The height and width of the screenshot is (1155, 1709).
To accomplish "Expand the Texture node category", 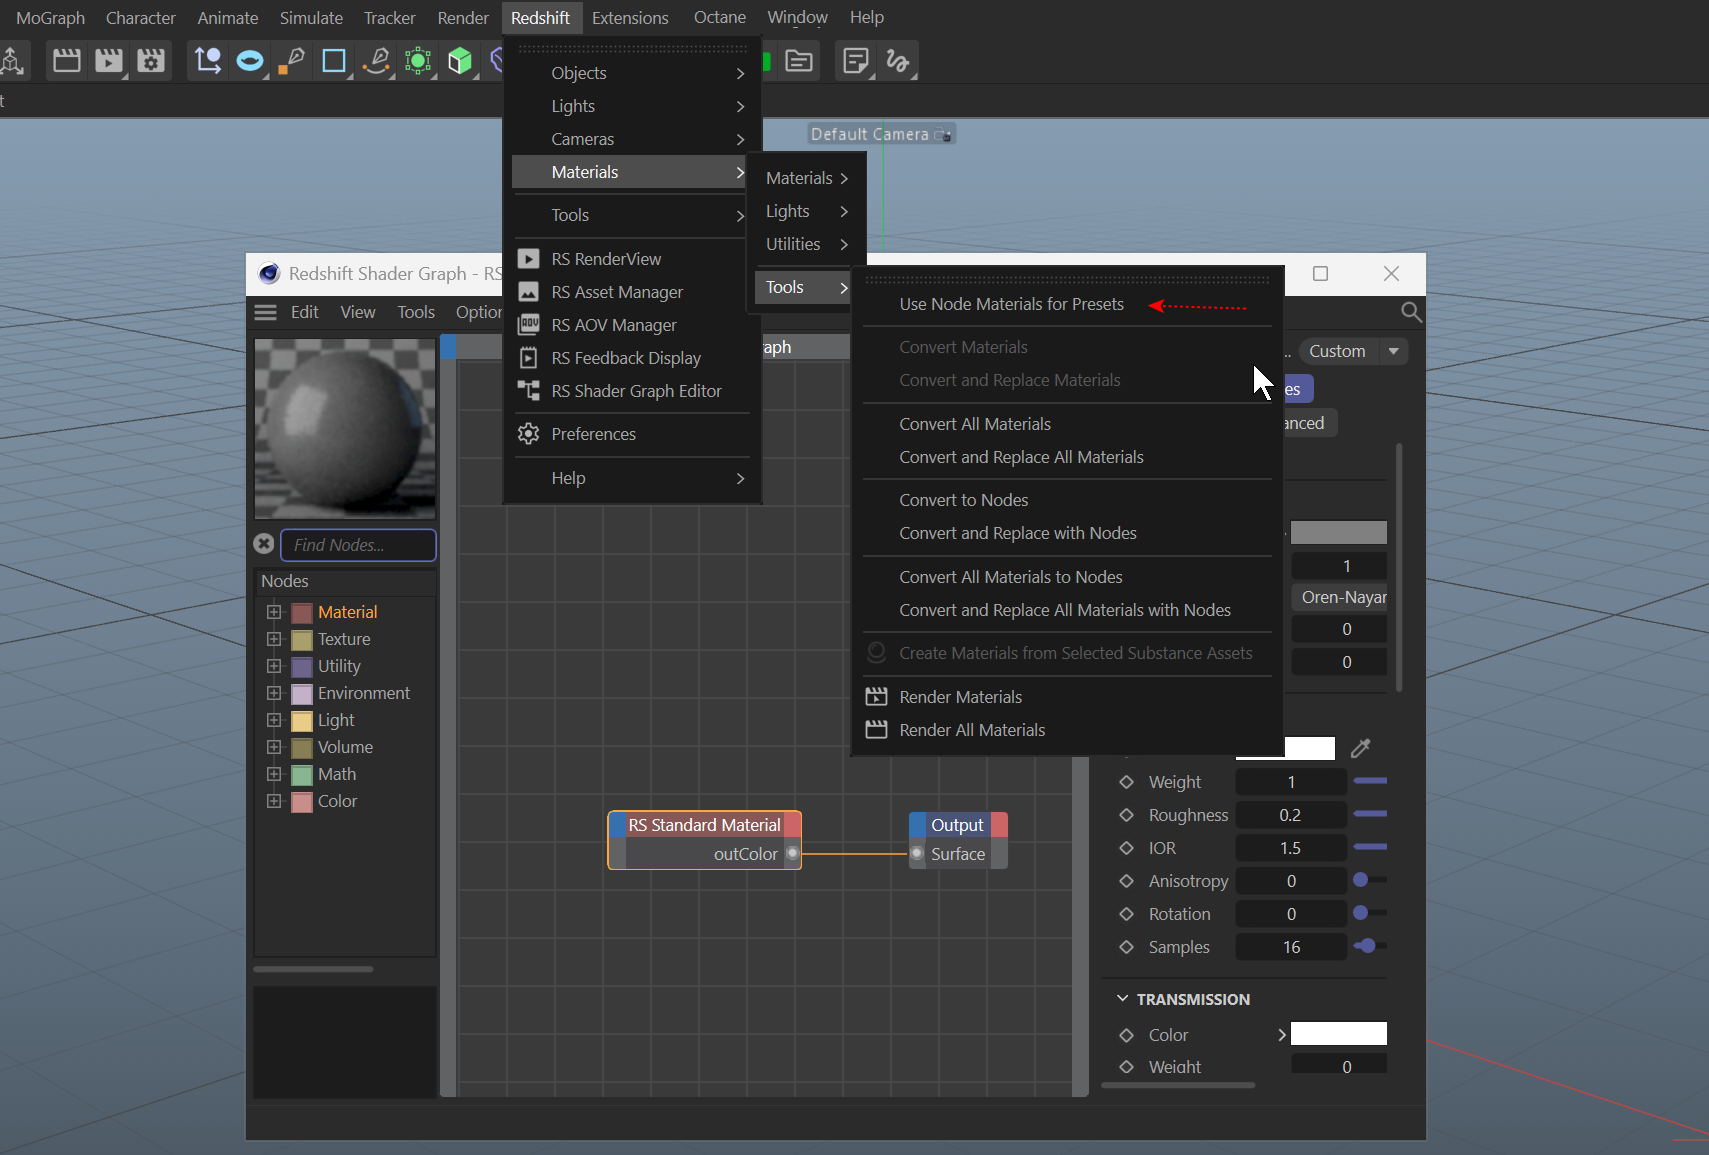I will (x=274, y=639).
